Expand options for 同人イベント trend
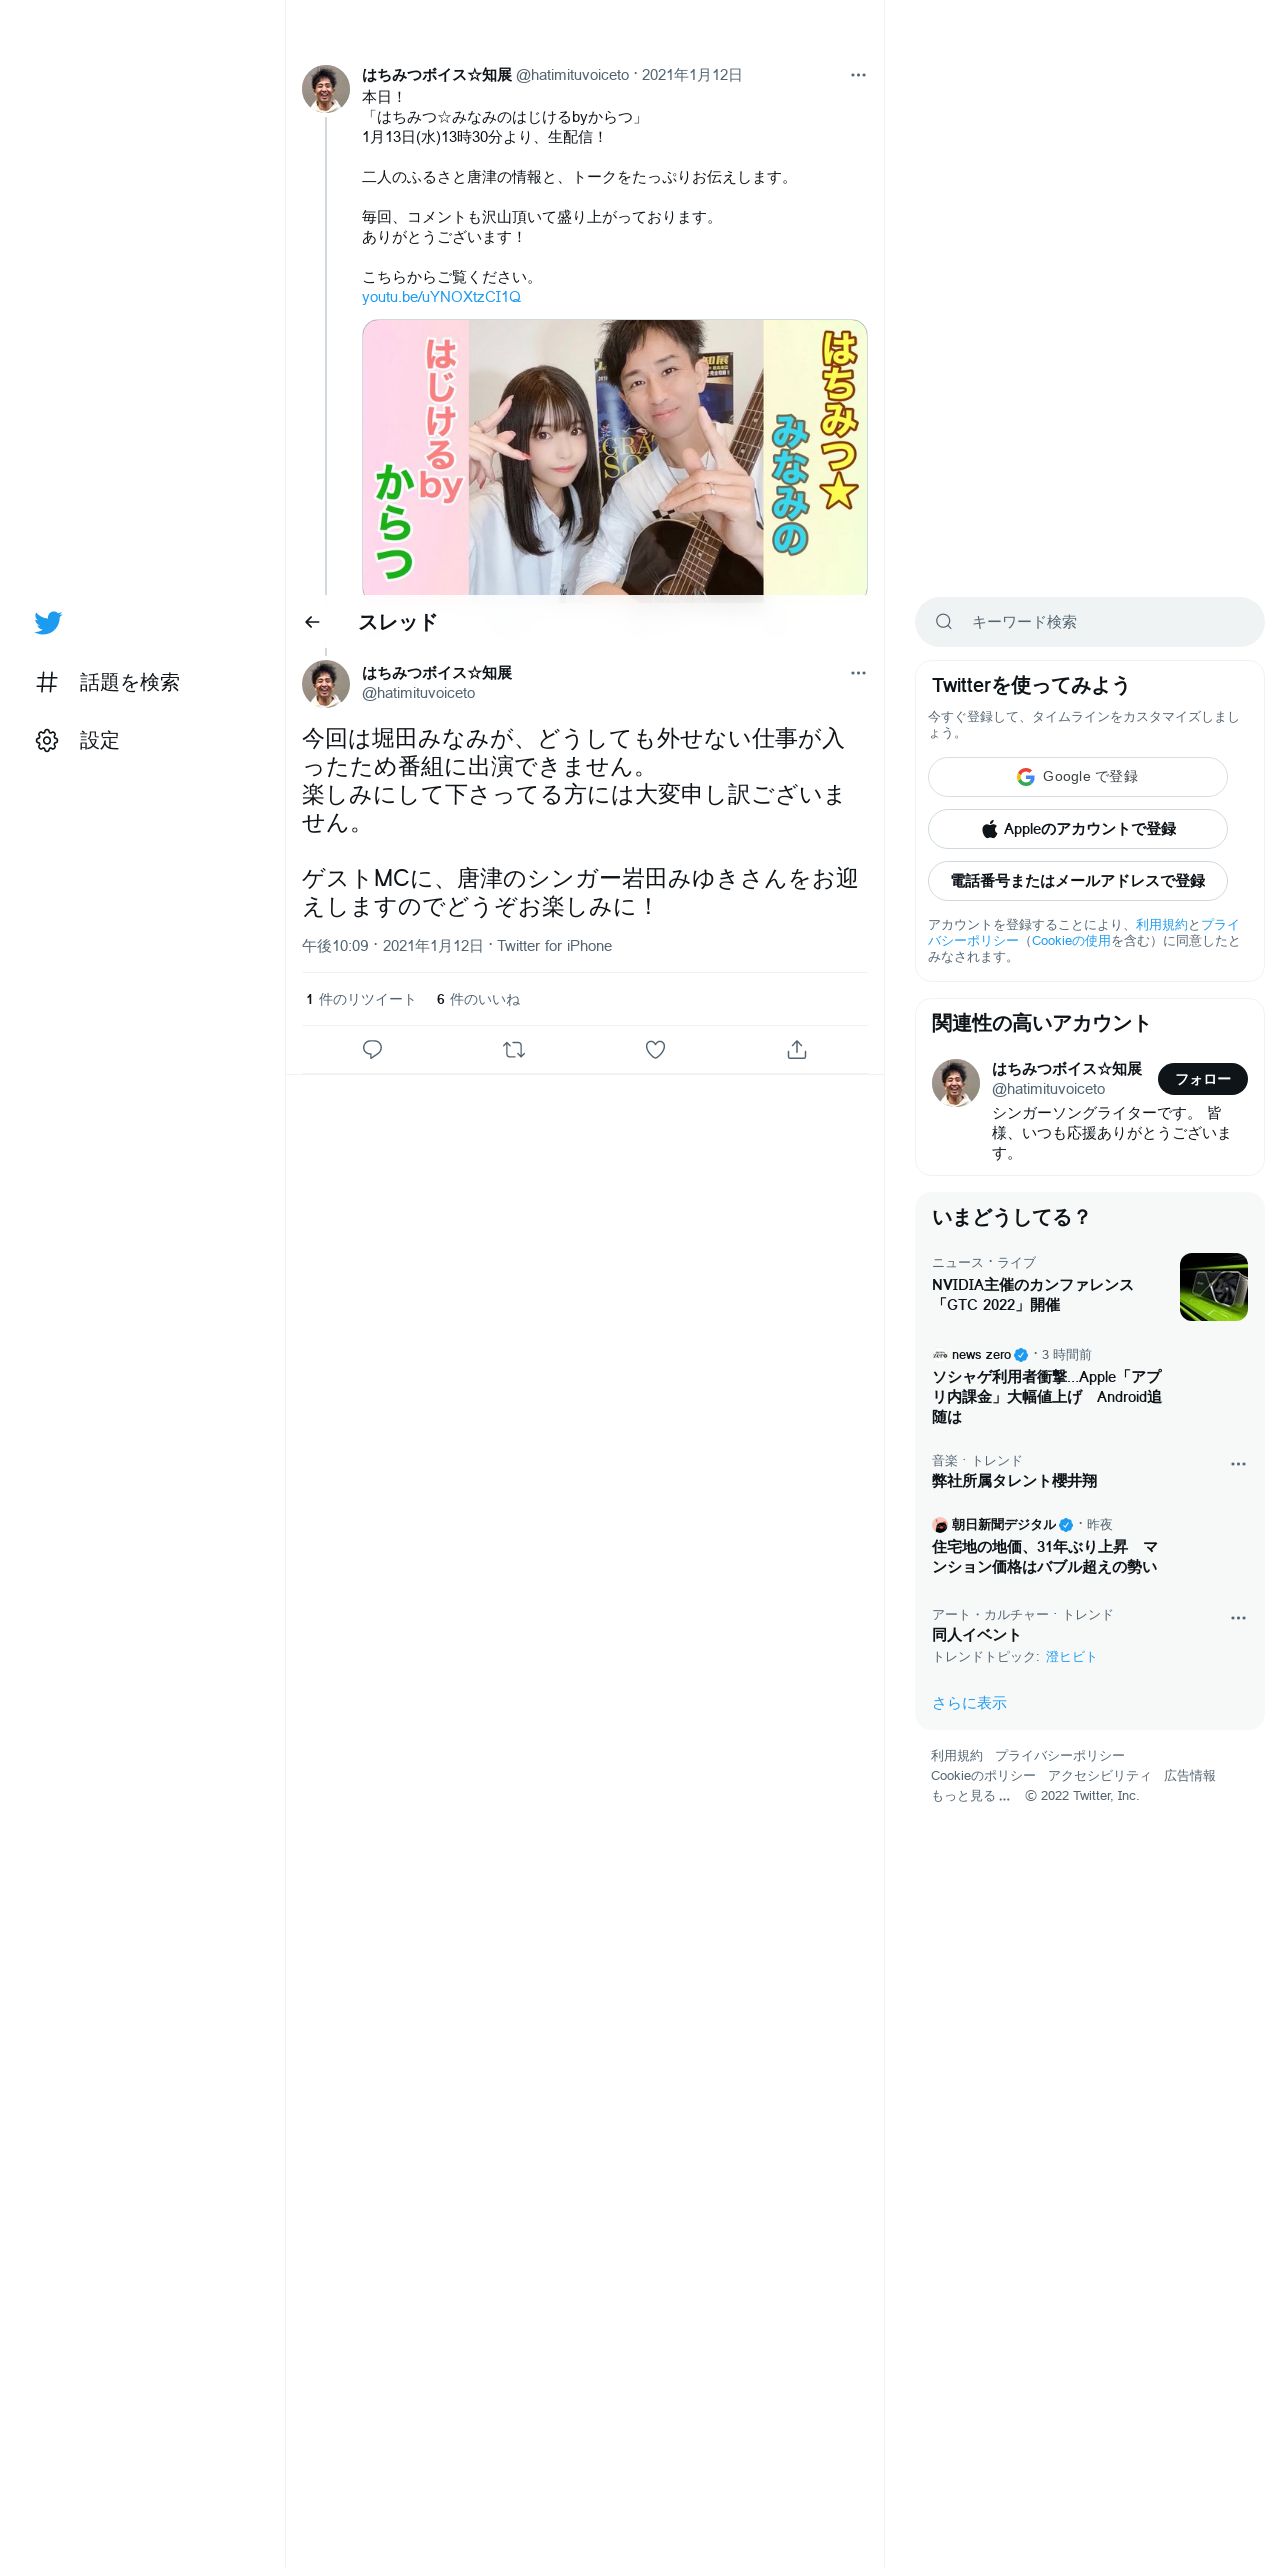Viewport: 1284px width, 2568px height. pyautogui.click(x=1238, y=1617)
